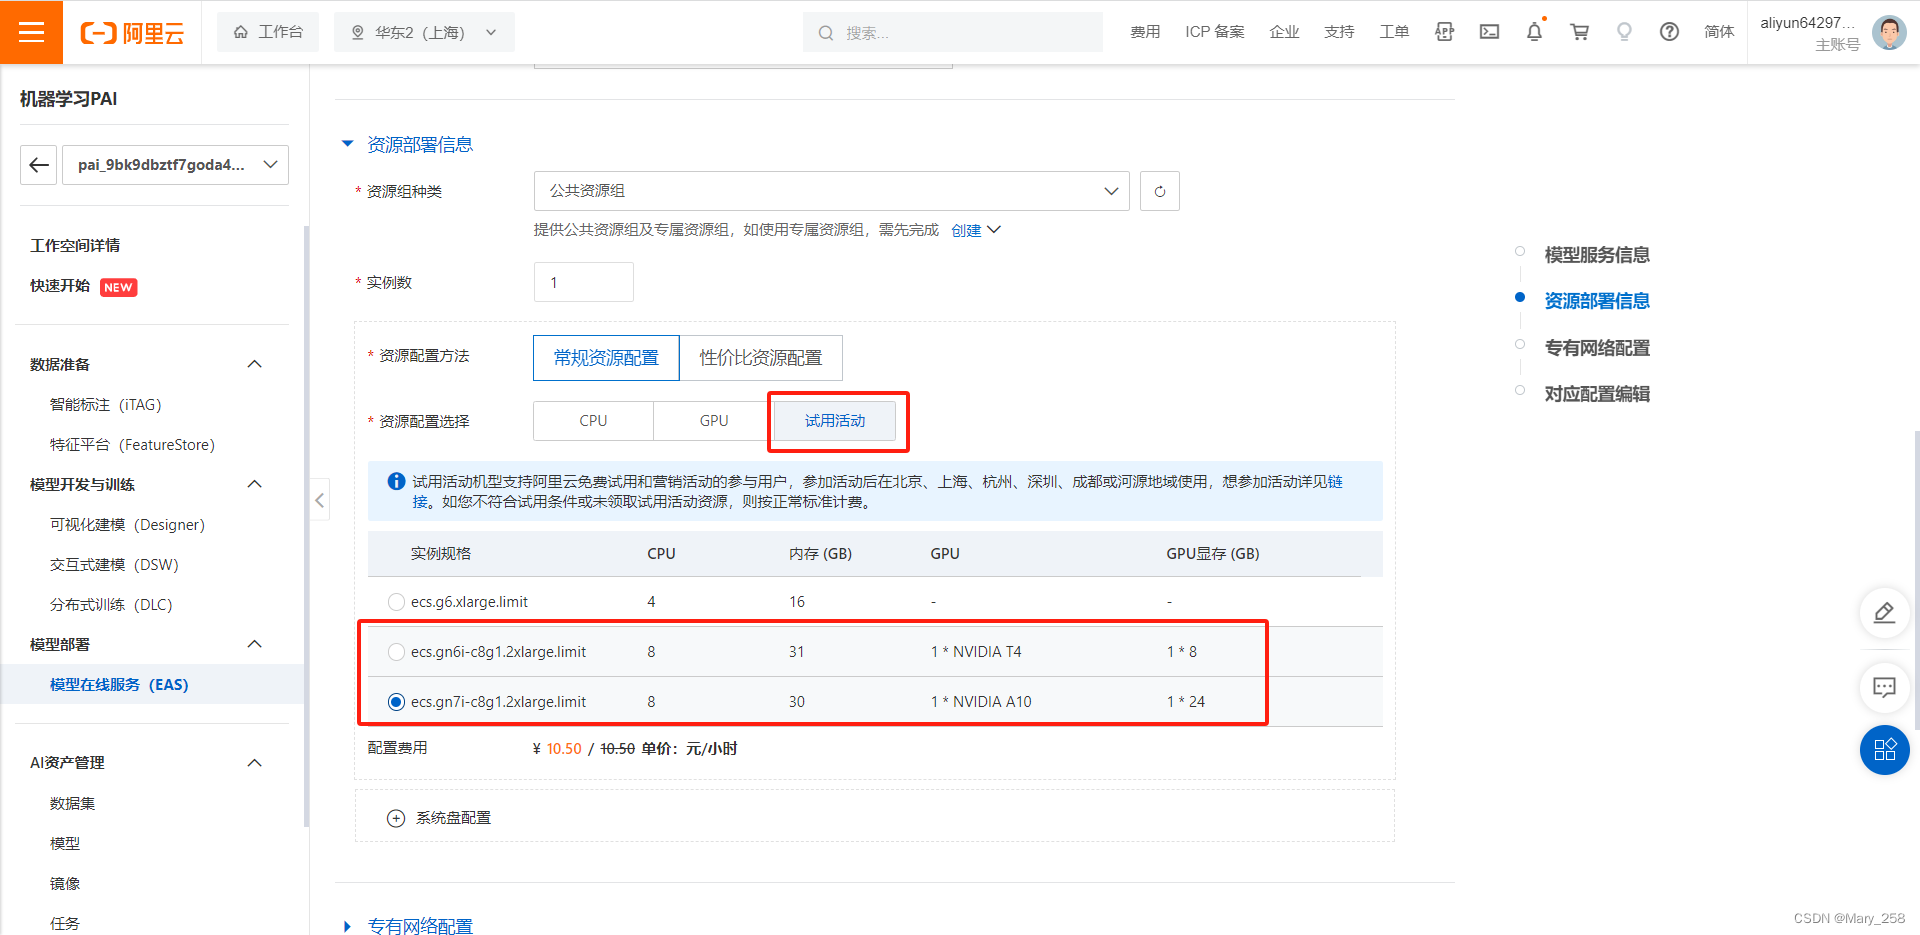This screenshot has width=1920, height=935.
Task: Collapse the left sidebar with the handle
Action: click(319, 500)
